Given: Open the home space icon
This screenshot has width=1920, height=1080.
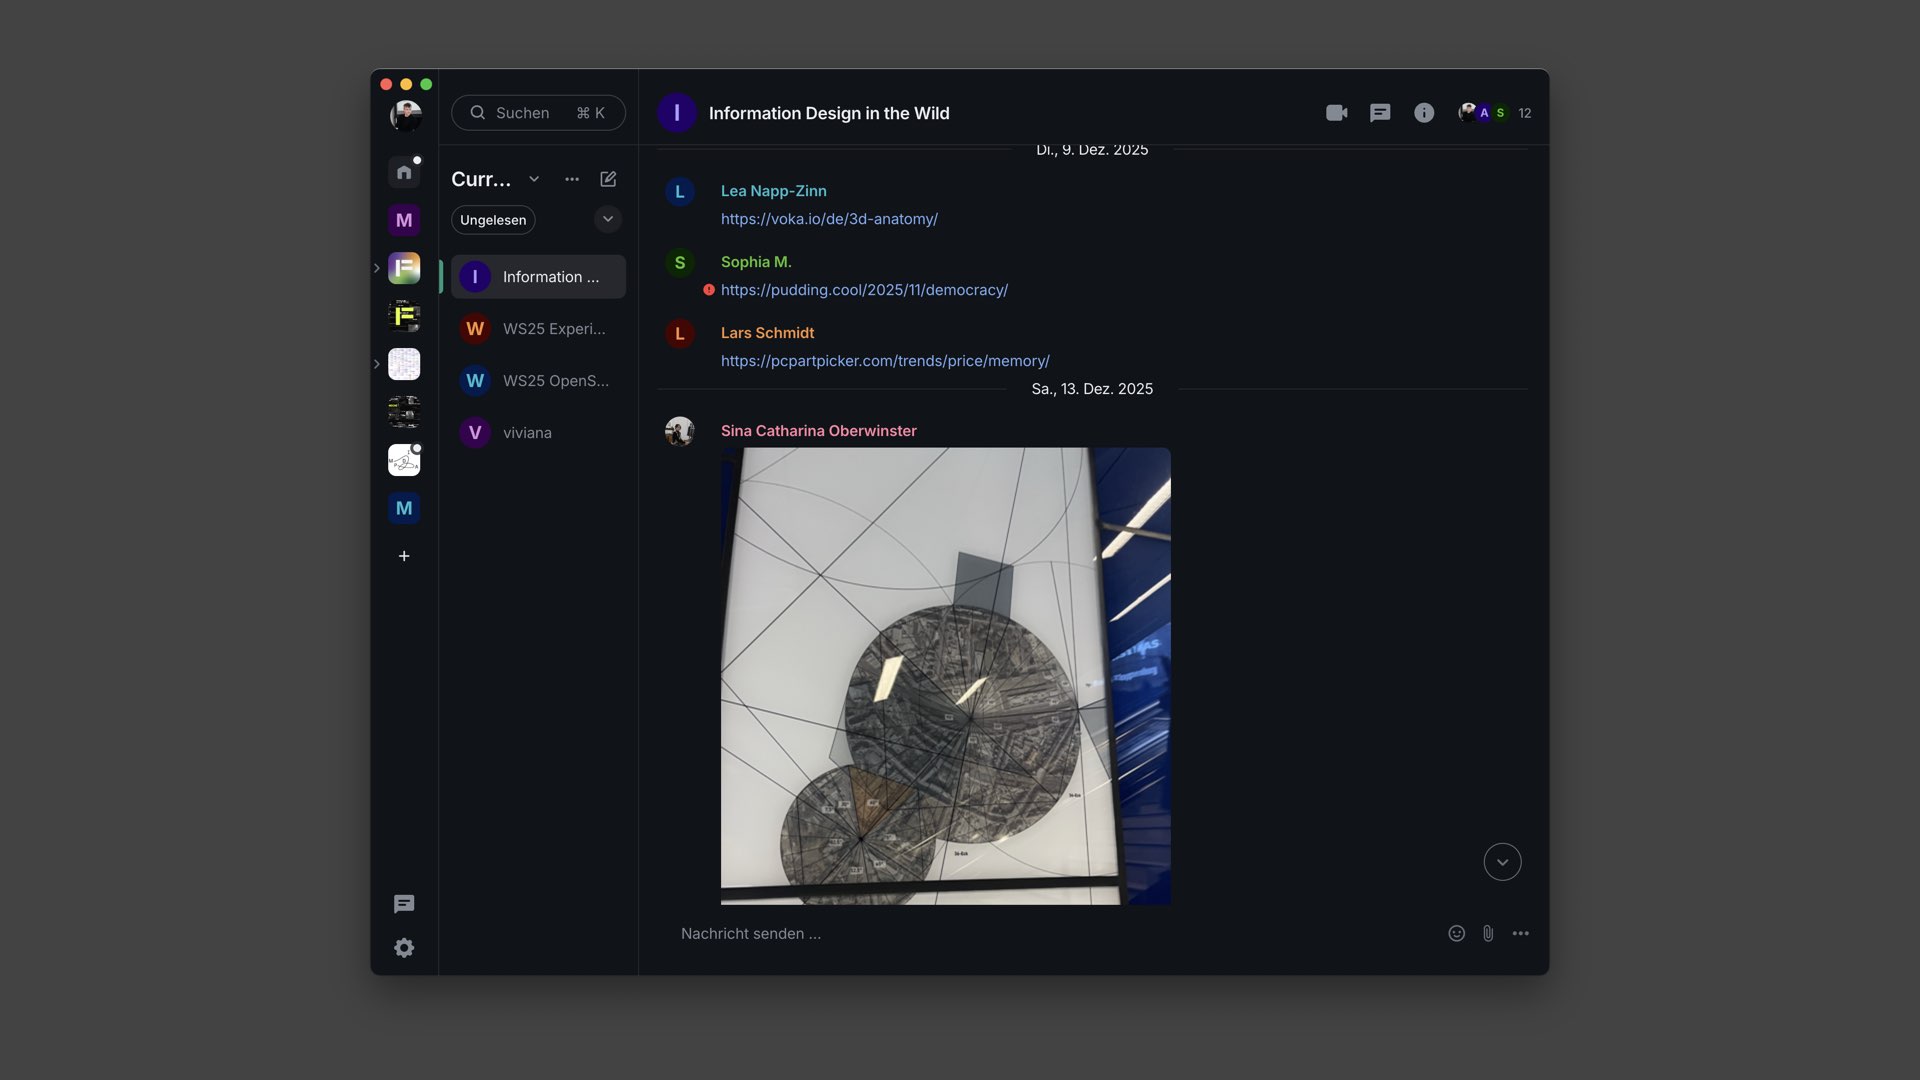Looking at the screenshot, I should (404, 172).
